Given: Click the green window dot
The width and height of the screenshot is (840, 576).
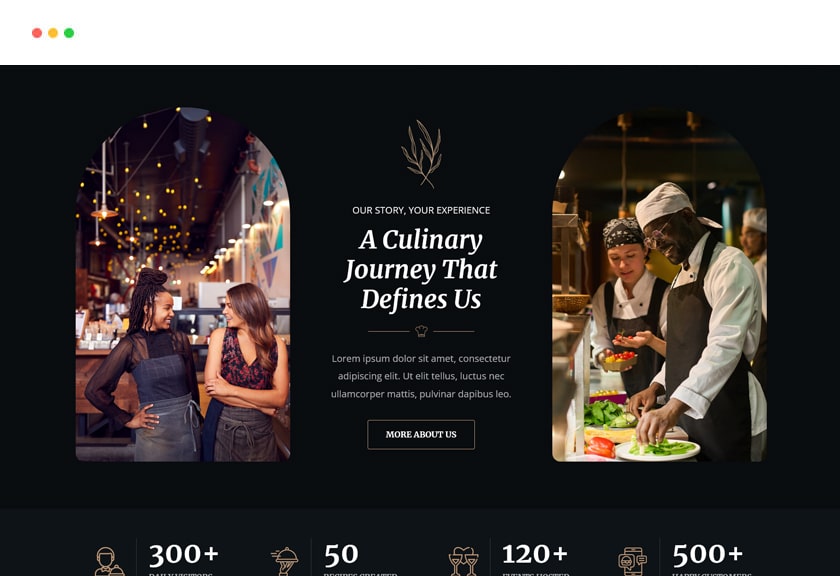Looking at the screenshot, I should [69, 33].
